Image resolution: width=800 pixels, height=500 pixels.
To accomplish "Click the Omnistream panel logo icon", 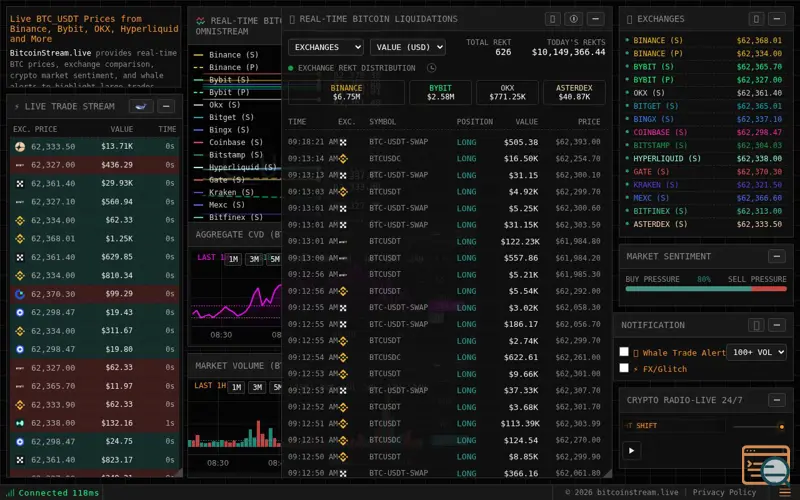I will click(x=201, y=21).
